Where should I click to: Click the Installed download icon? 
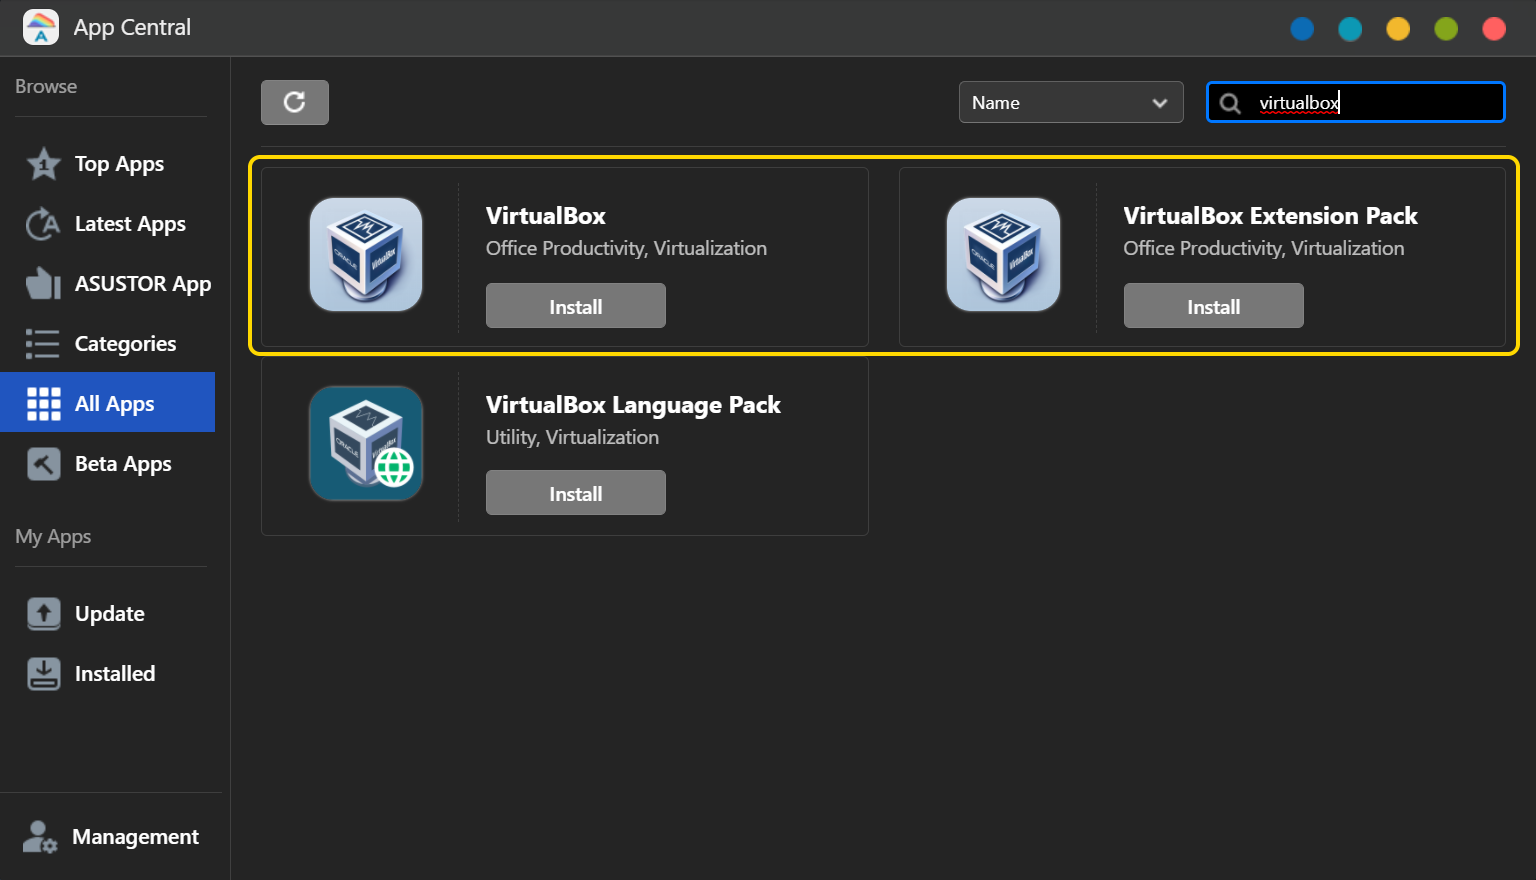[x=43, y=674]
